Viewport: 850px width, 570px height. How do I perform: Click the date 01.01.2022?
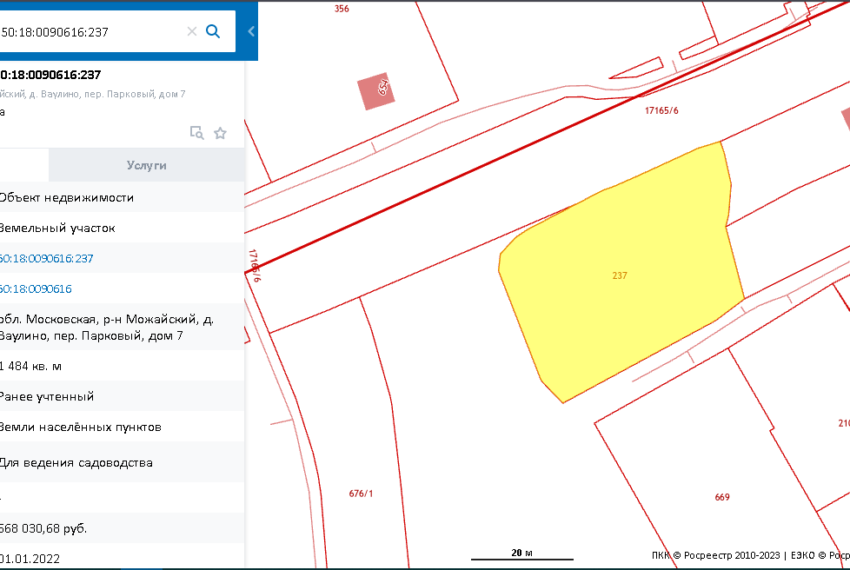30,559
